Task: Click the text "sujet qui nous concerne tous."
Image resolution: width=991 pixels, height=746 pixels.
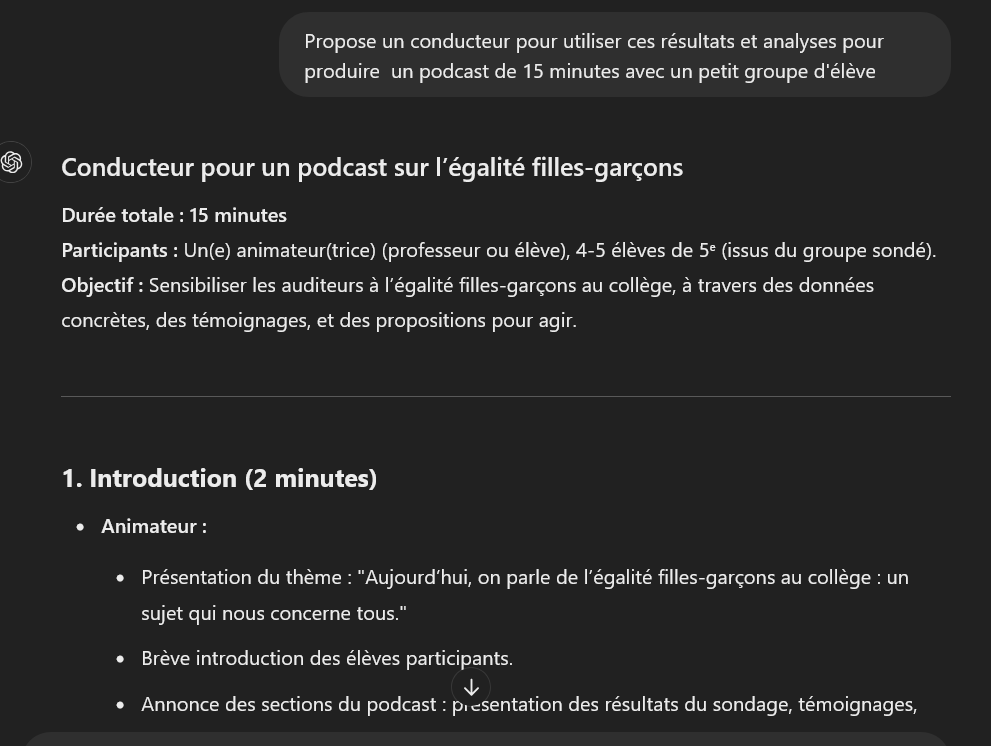Action: (x=274, y=613)
